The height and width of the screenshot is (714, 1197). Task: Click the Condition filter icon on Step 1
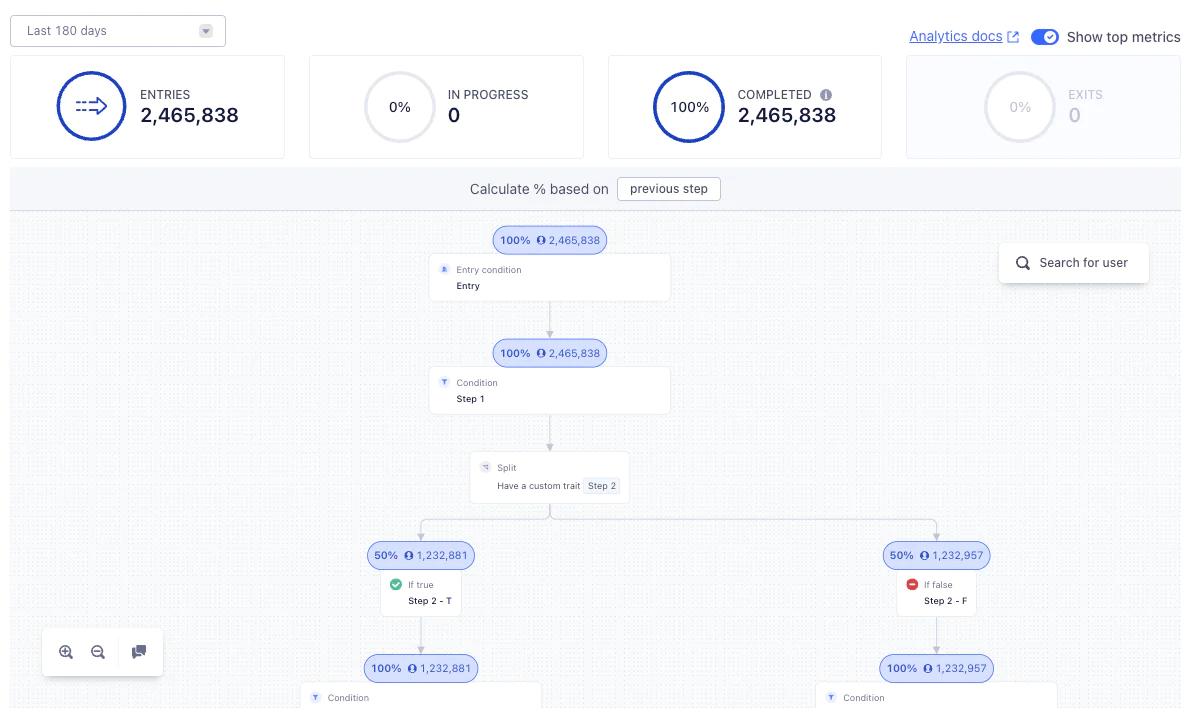coord(444,382)
